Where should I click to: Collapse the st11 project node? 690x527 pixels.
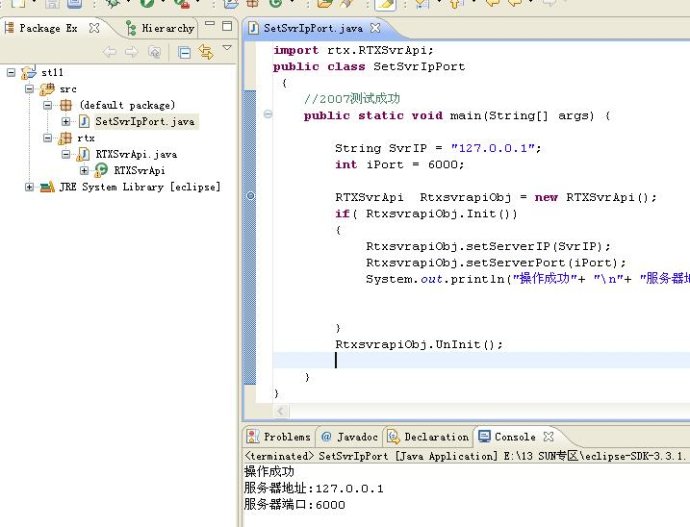[x=12, y=73]
